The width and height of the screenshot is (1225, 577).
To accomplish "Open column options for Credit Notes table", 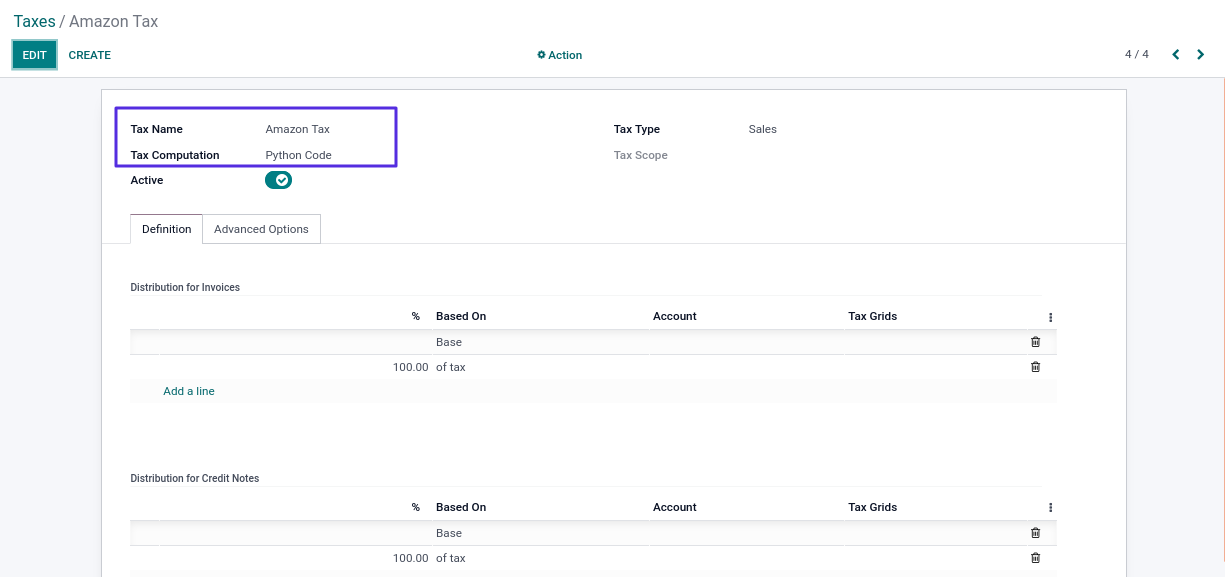I will tap(1050, 508).
